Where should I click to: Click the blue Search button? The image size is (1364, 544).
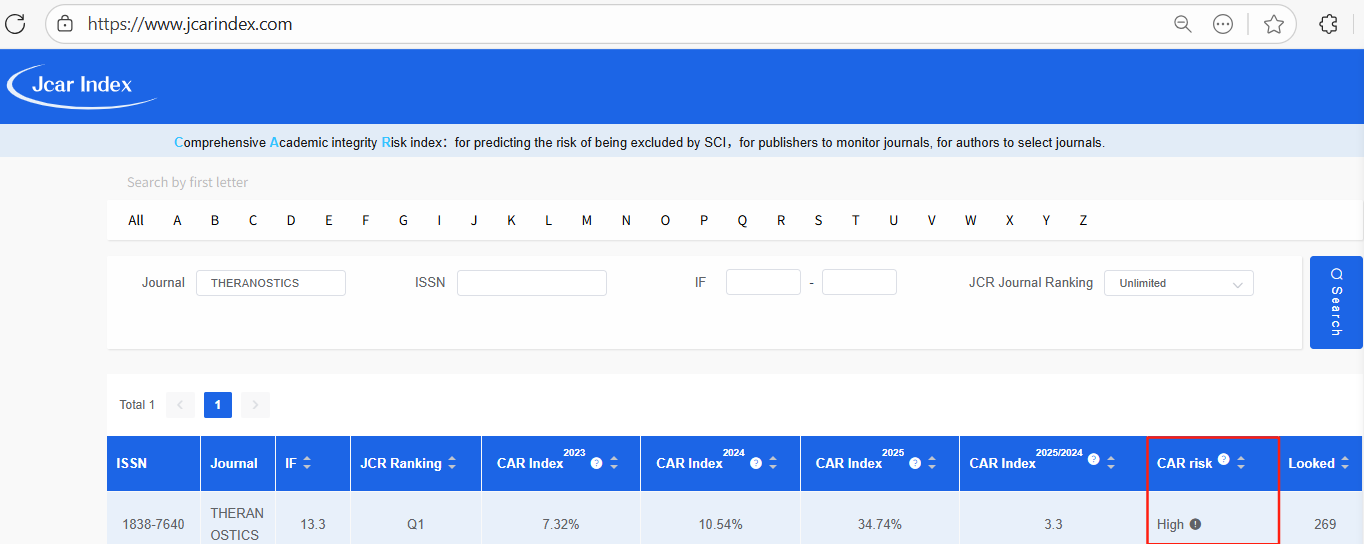1336,302
